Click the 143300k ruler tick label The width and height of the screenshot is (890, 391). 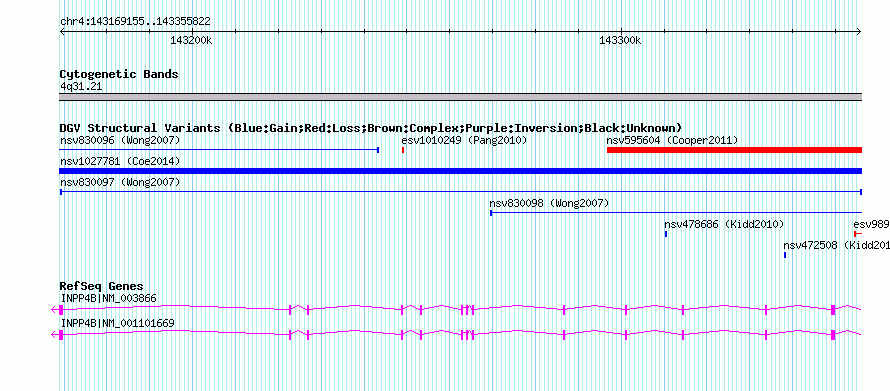pyautogui.click(x=620, y=40)
